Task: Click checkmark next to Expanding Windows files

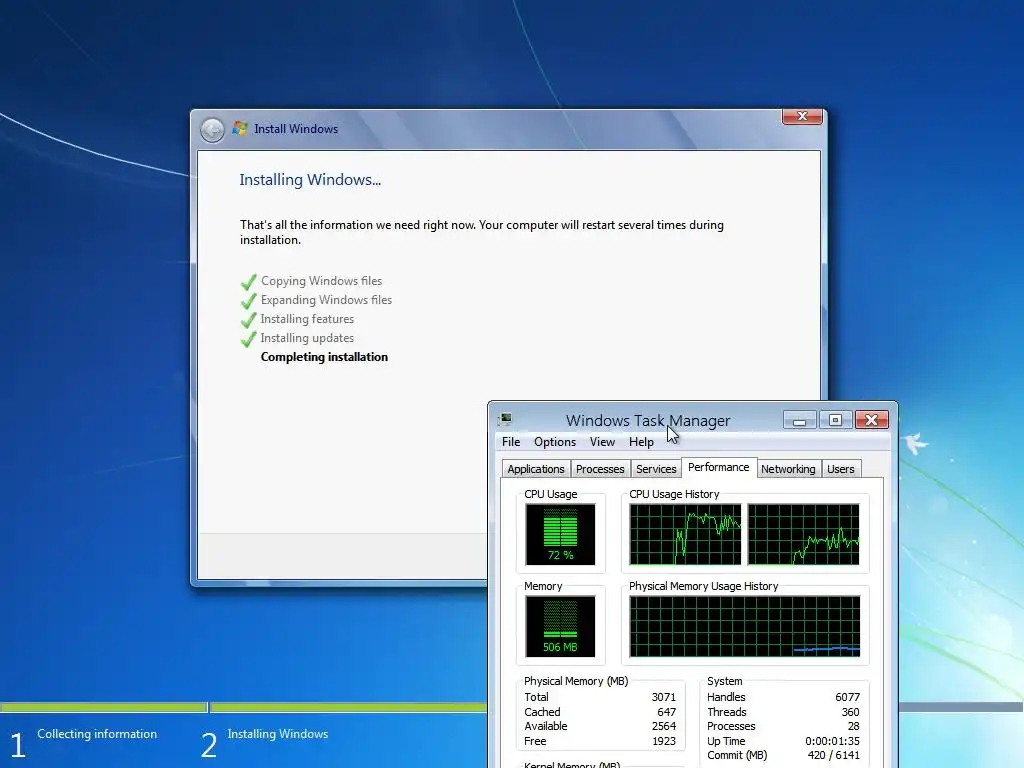Action: coord(248,301)
